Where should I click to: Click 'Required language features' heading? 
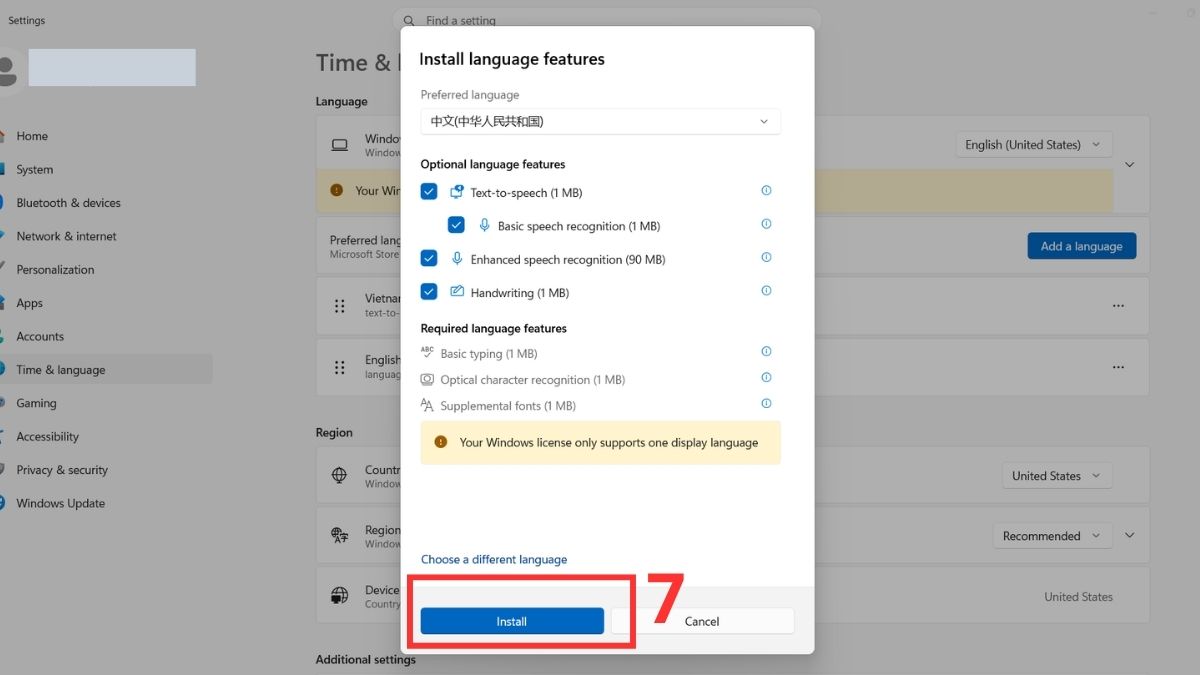coord(494,328)
